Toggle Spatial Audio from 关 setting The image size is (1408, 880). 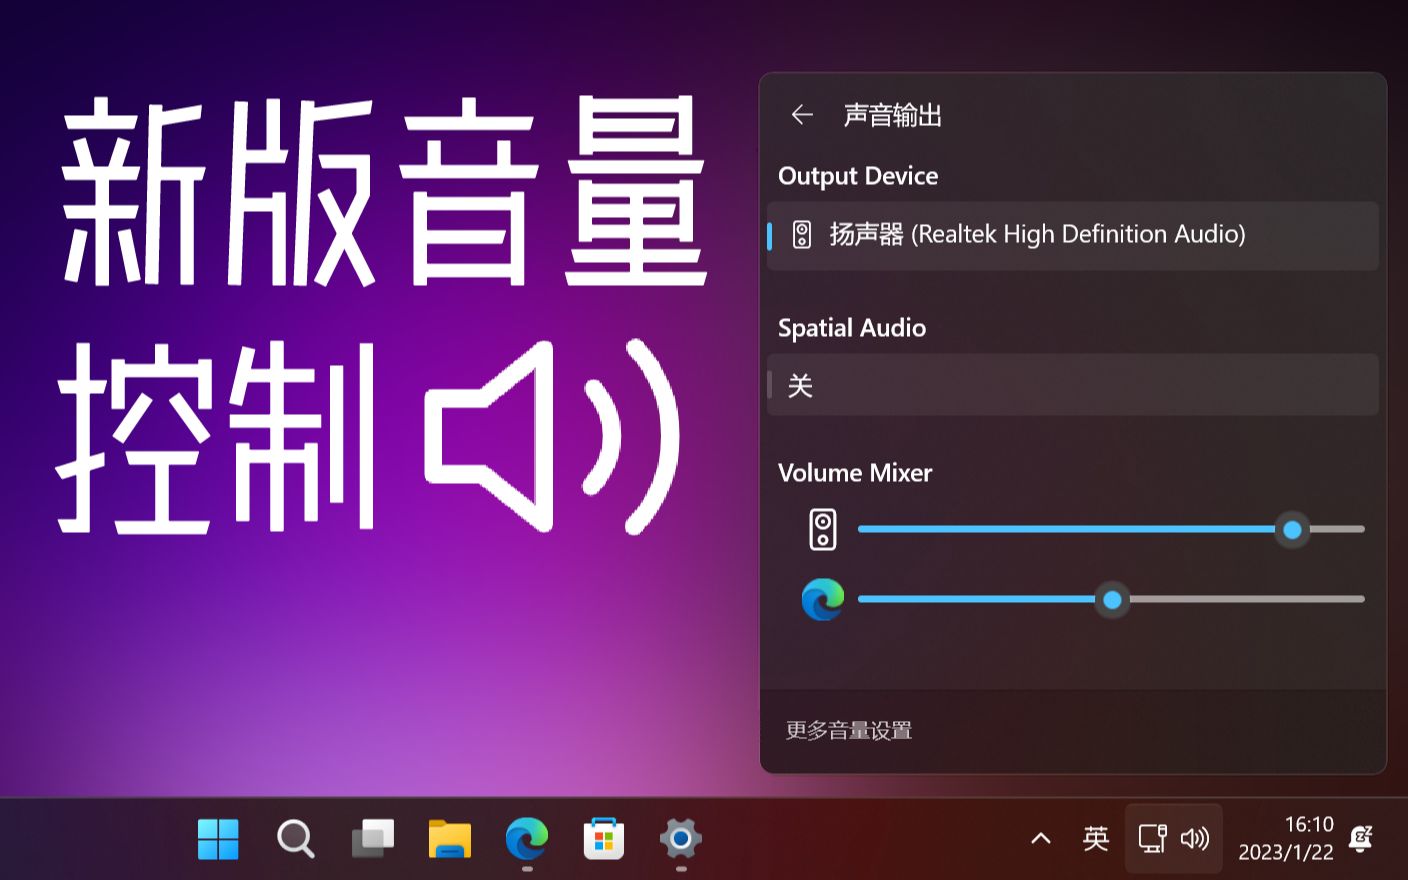point(1072,385)
